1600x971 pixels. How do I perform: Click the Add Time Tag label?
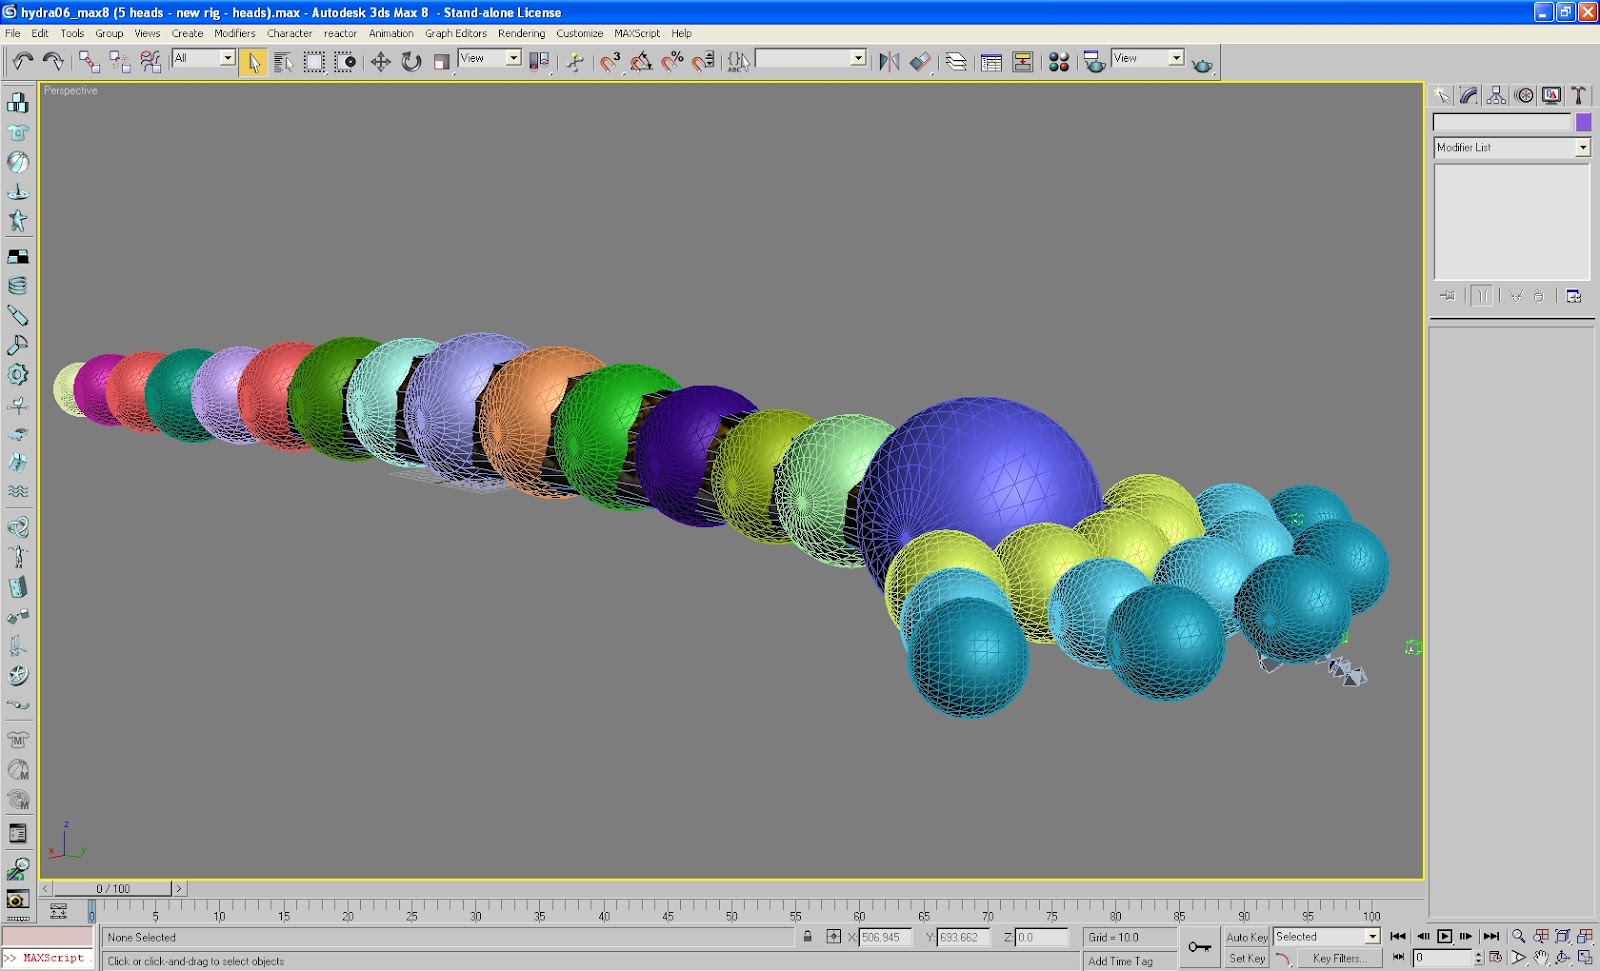point(1122,959)
